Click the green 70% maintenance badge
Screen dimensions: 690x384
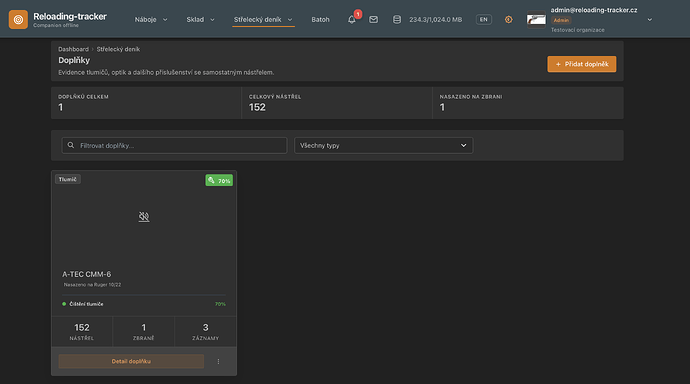tap(219, 180)
